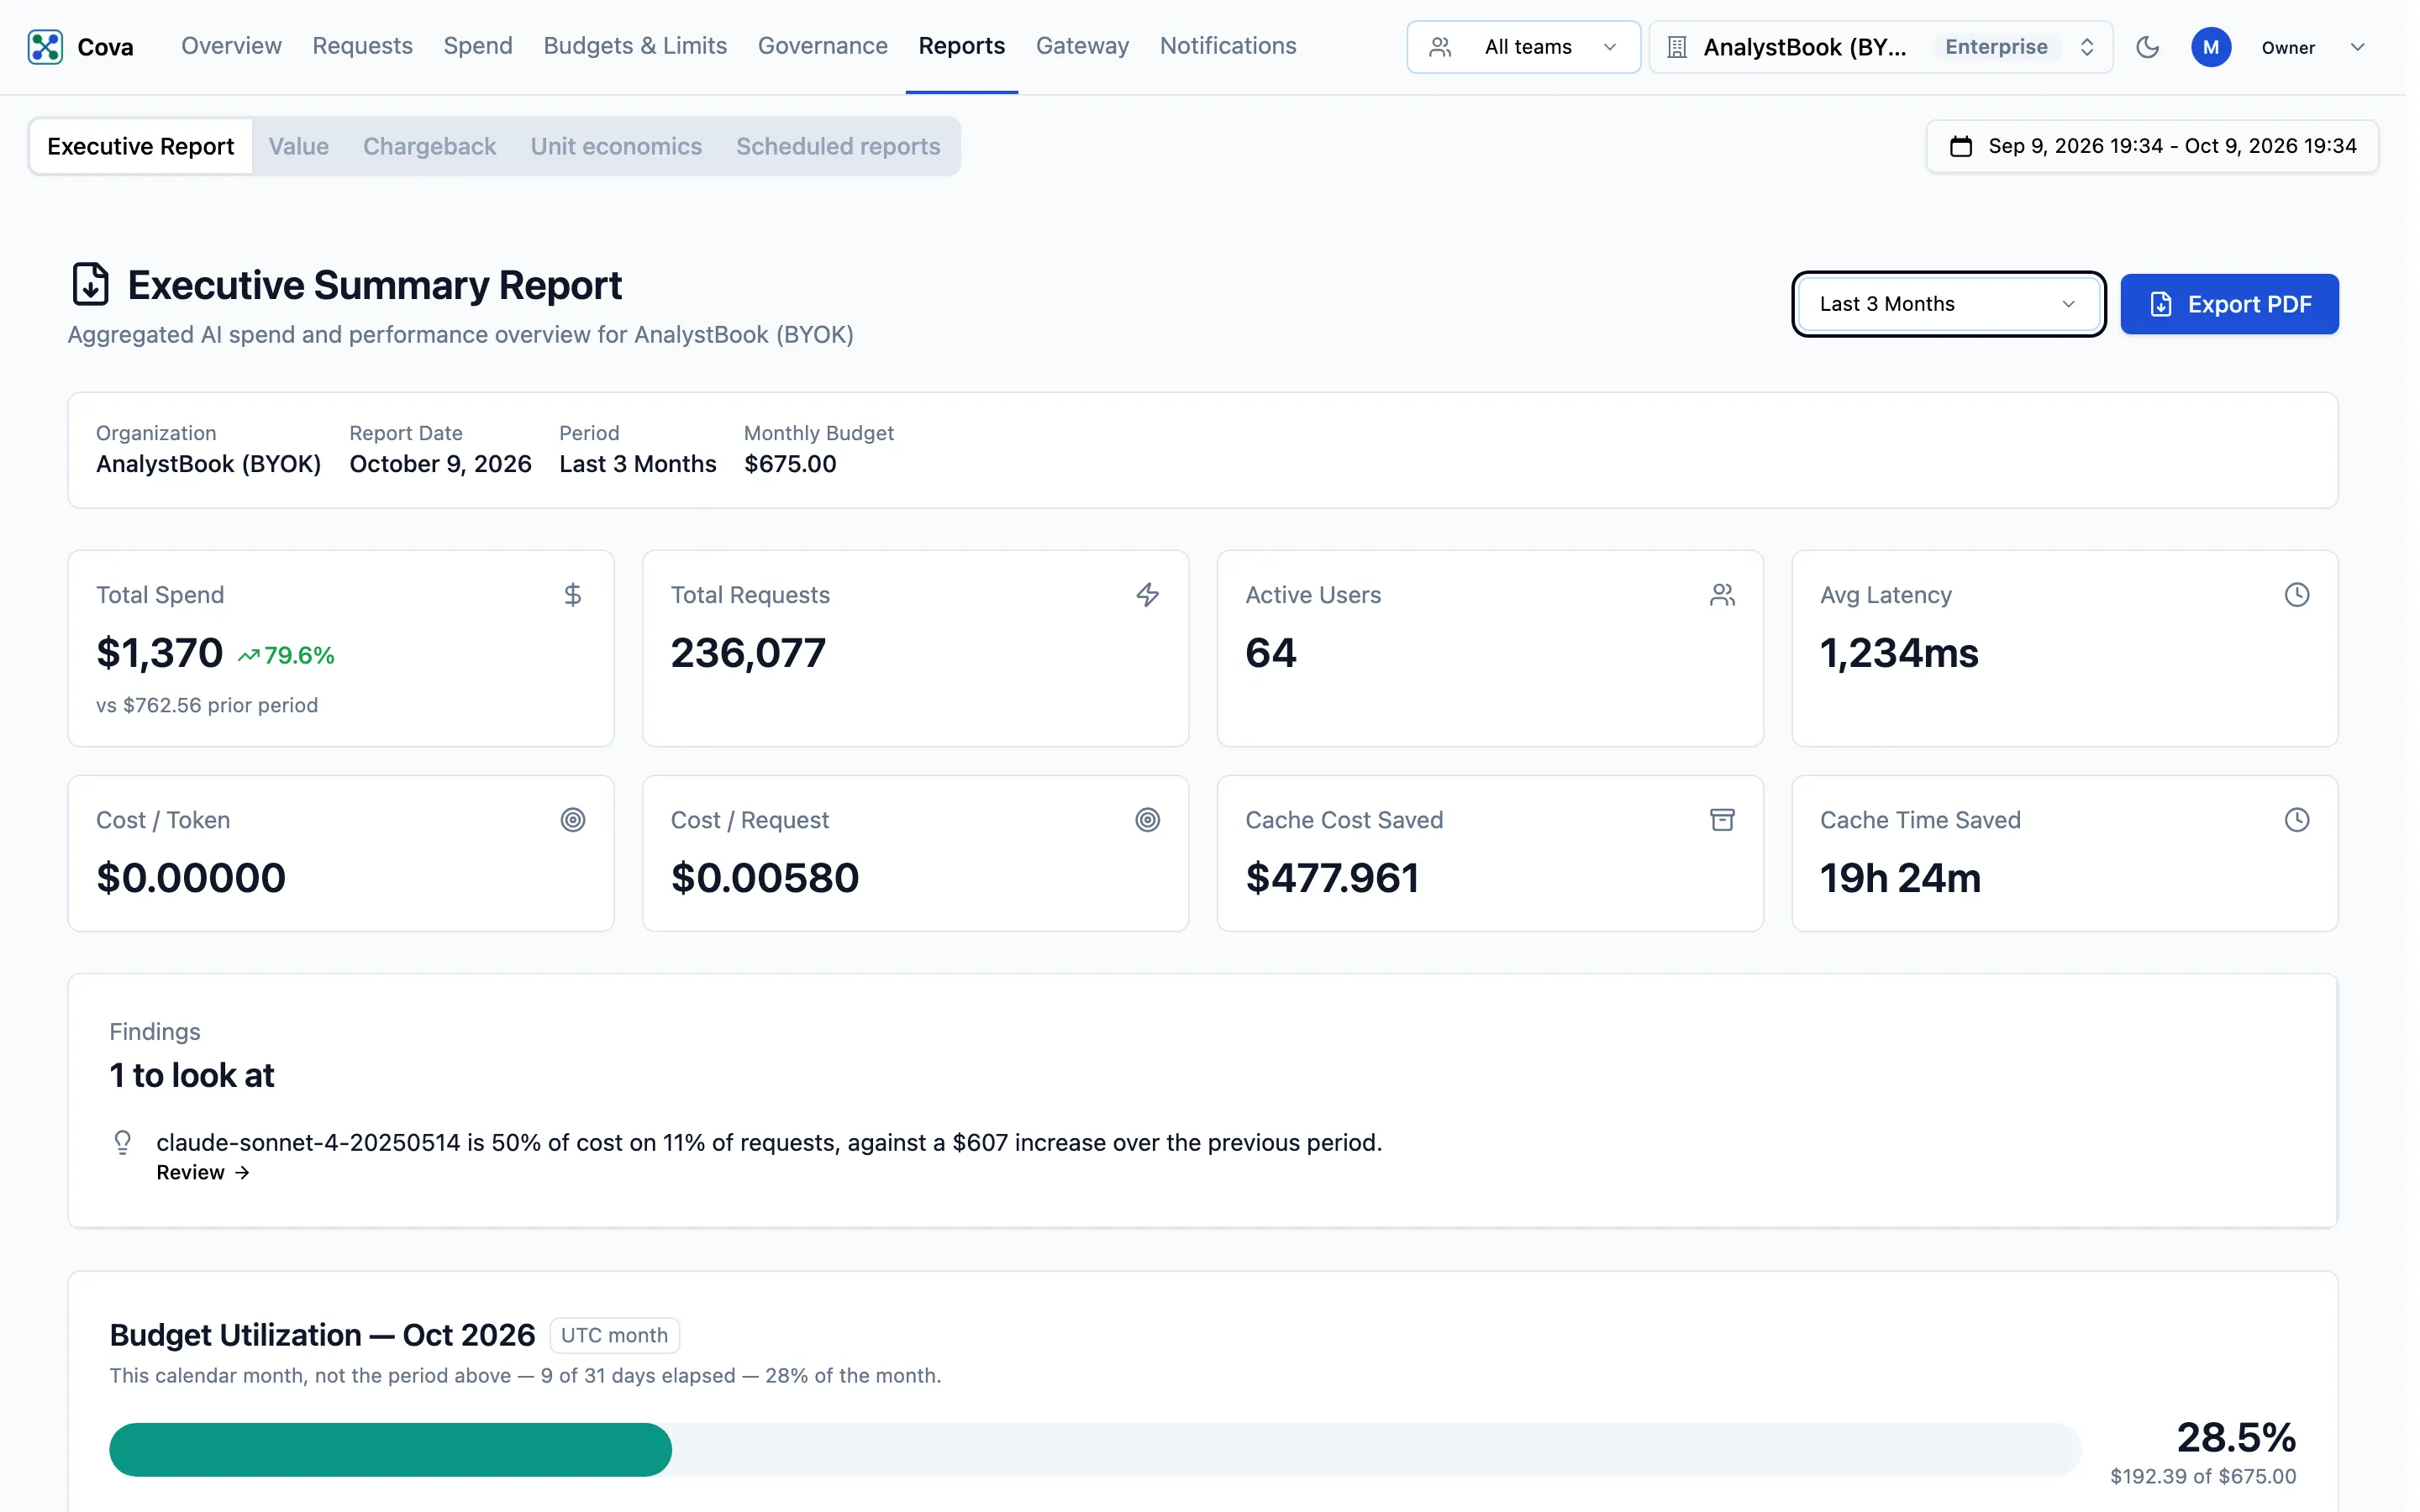Switch to the Unit economics tab

coord(616,147)
